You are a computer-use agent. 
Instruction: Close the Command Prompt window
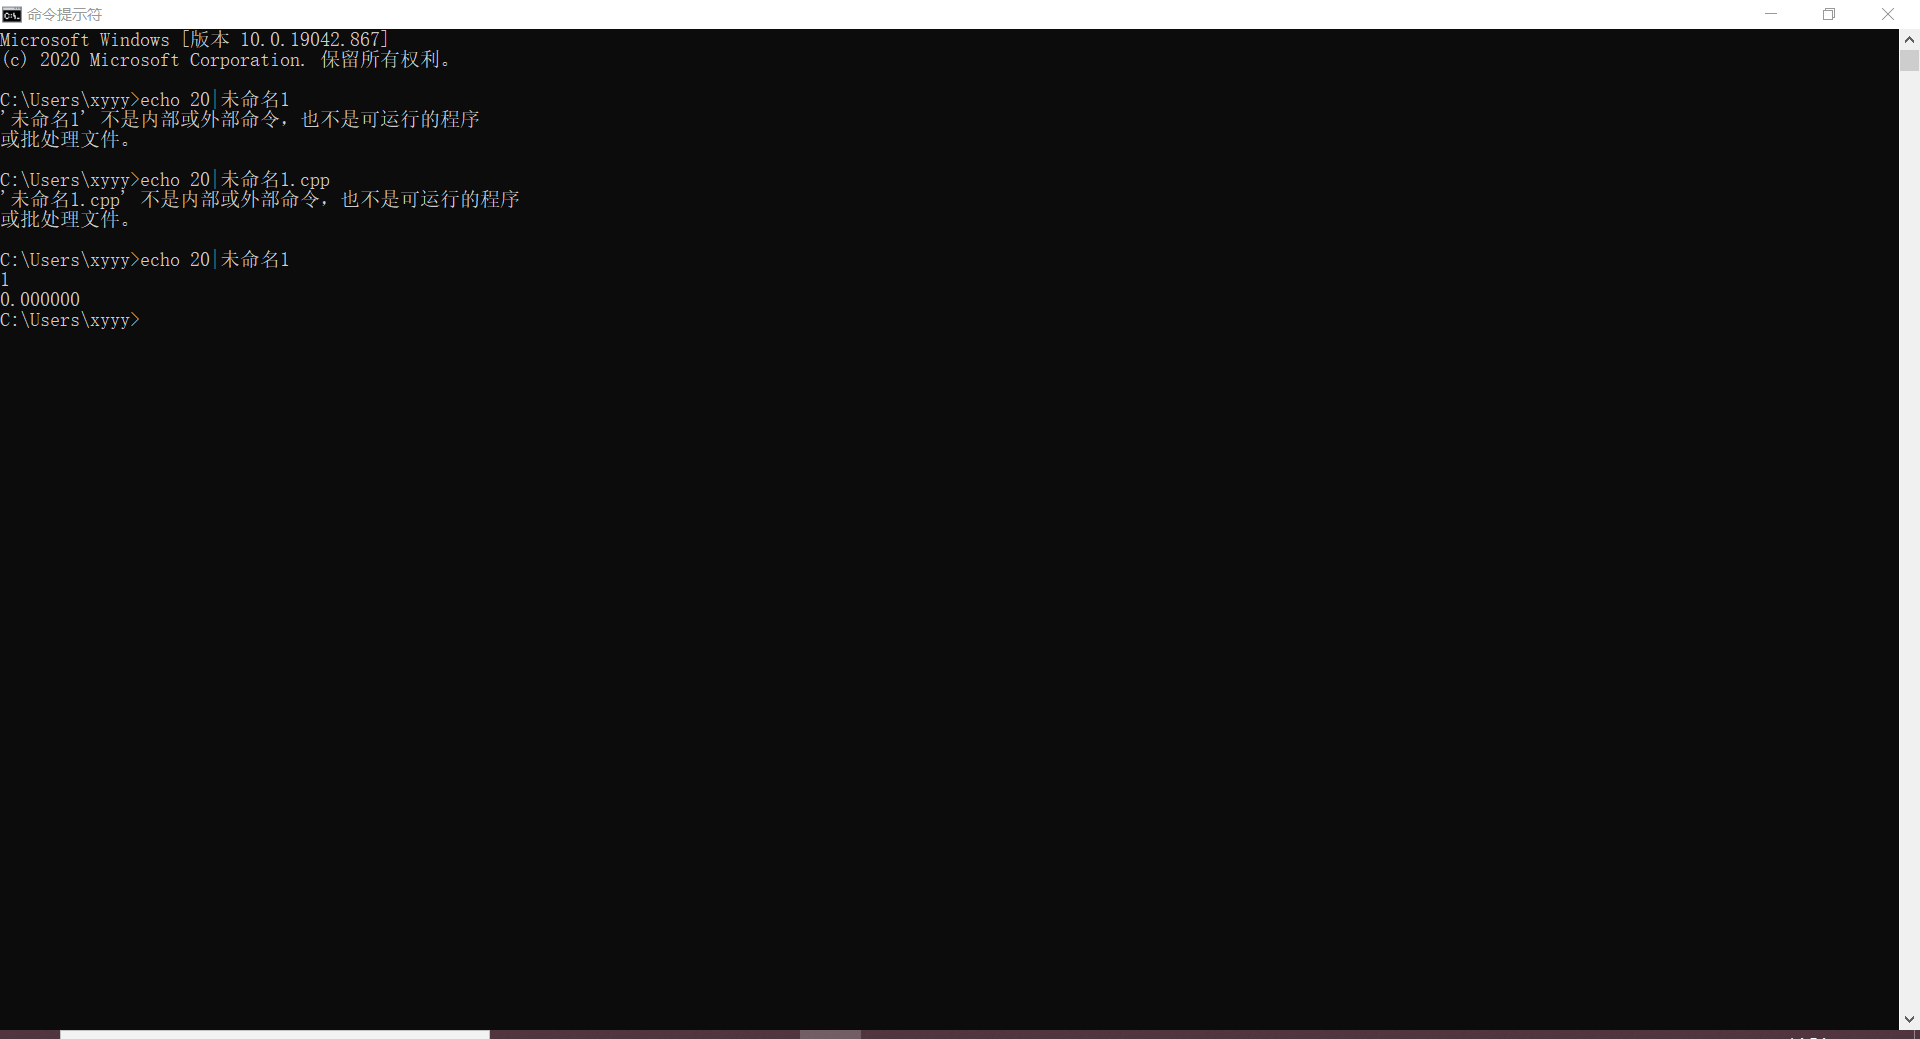pos(1888,14)
